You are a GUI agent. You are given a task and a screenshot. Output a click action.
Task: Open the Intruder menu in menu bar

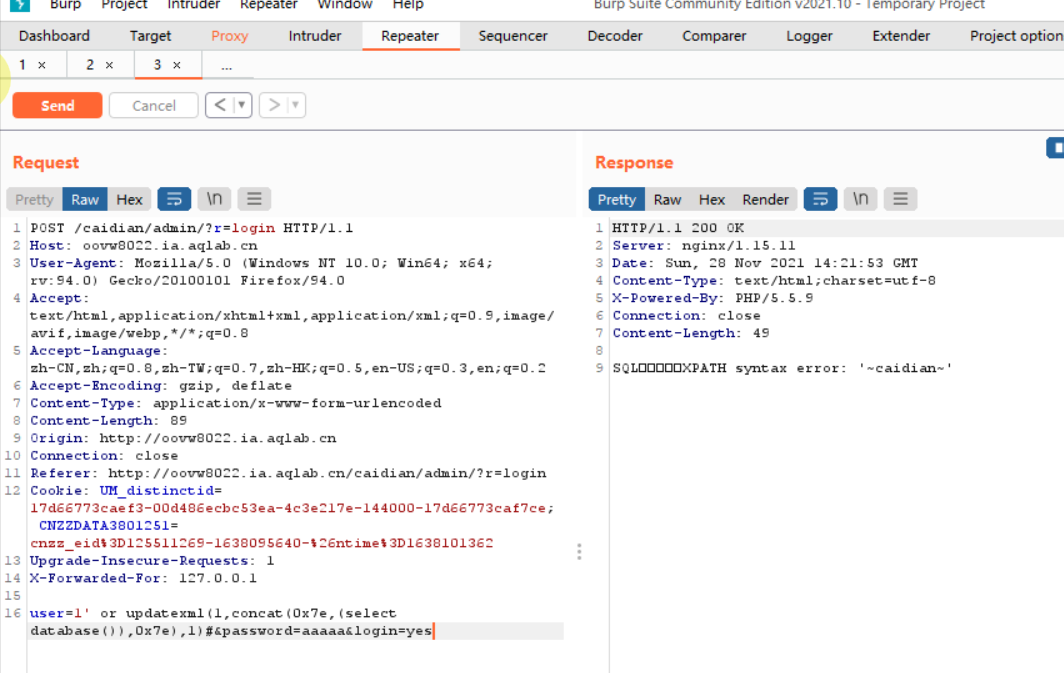193,5
